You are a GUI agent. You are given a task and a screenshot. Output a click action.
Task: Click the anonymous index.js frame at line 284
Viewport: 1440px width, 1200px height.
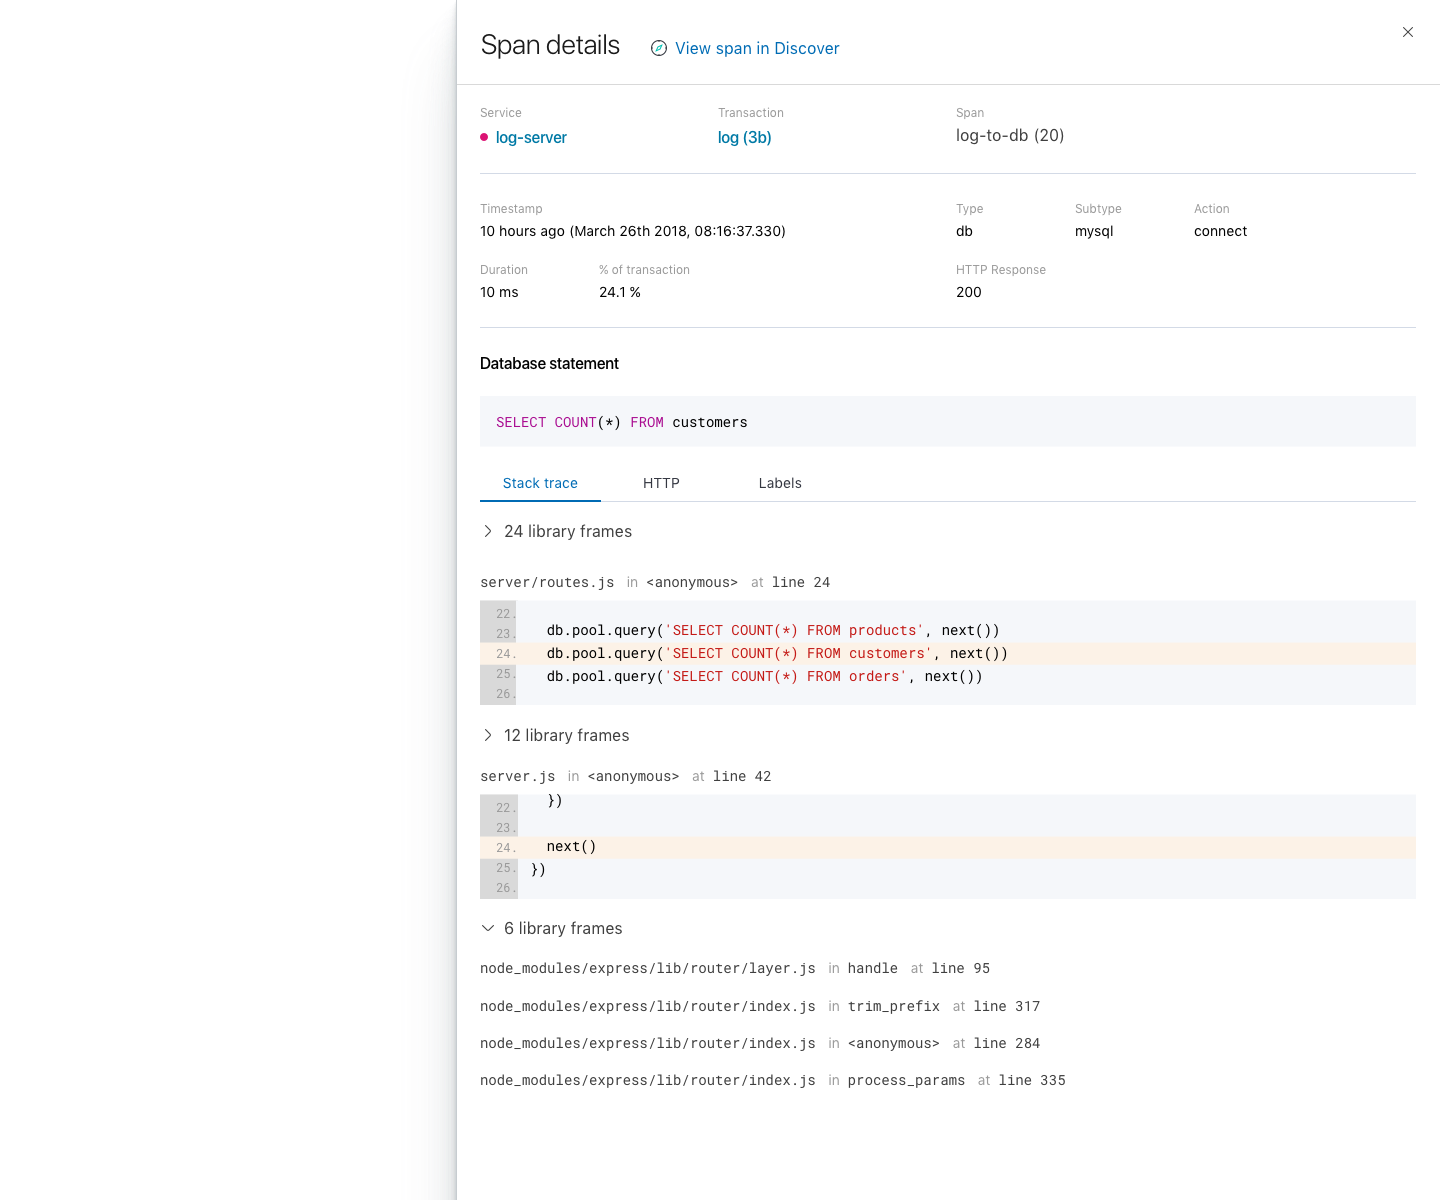pyautogui.click(x=760, y=1043)
